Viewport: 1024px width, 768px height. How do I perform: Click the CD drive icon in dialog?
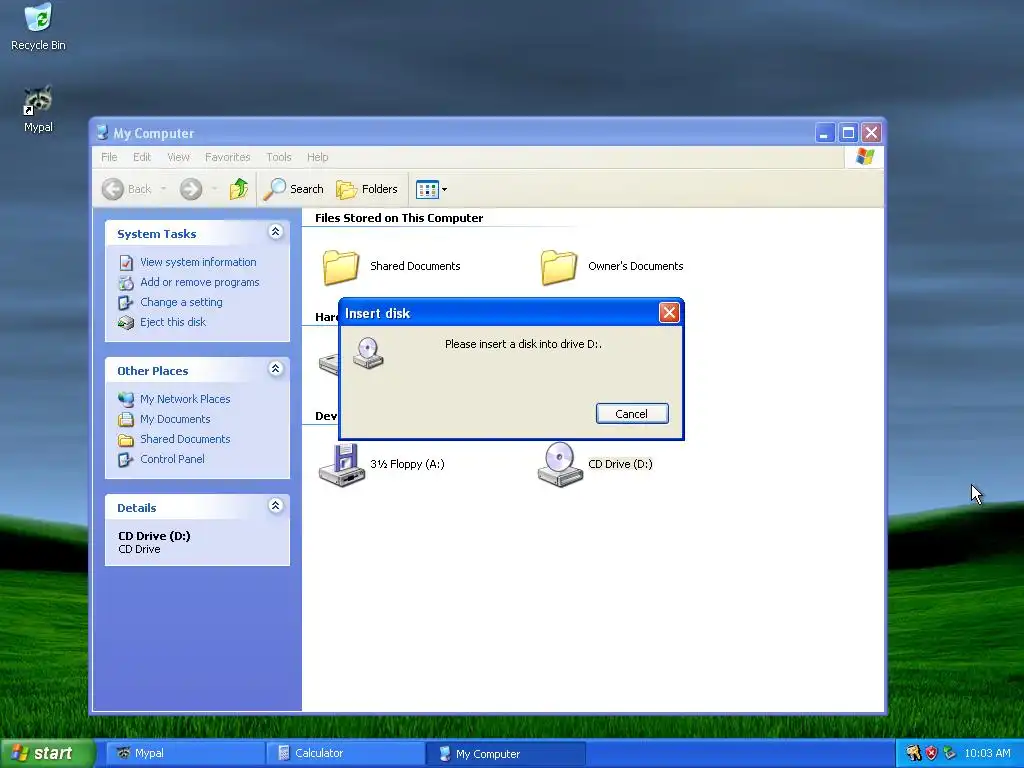(368, 353)
